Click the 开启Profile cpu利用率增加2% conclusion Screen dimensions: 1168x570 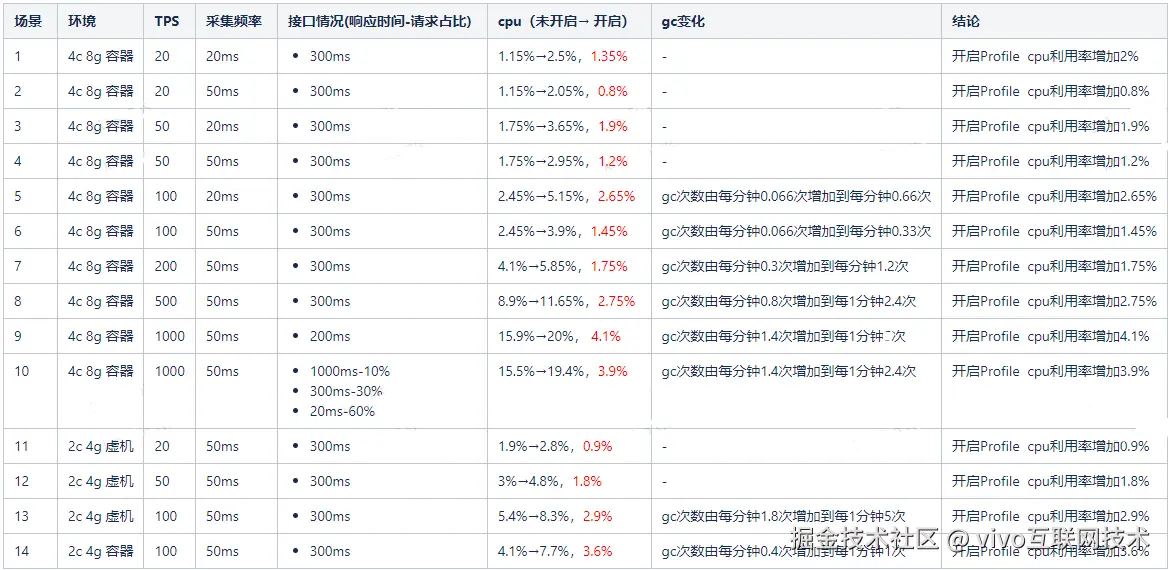(1045, 56)
